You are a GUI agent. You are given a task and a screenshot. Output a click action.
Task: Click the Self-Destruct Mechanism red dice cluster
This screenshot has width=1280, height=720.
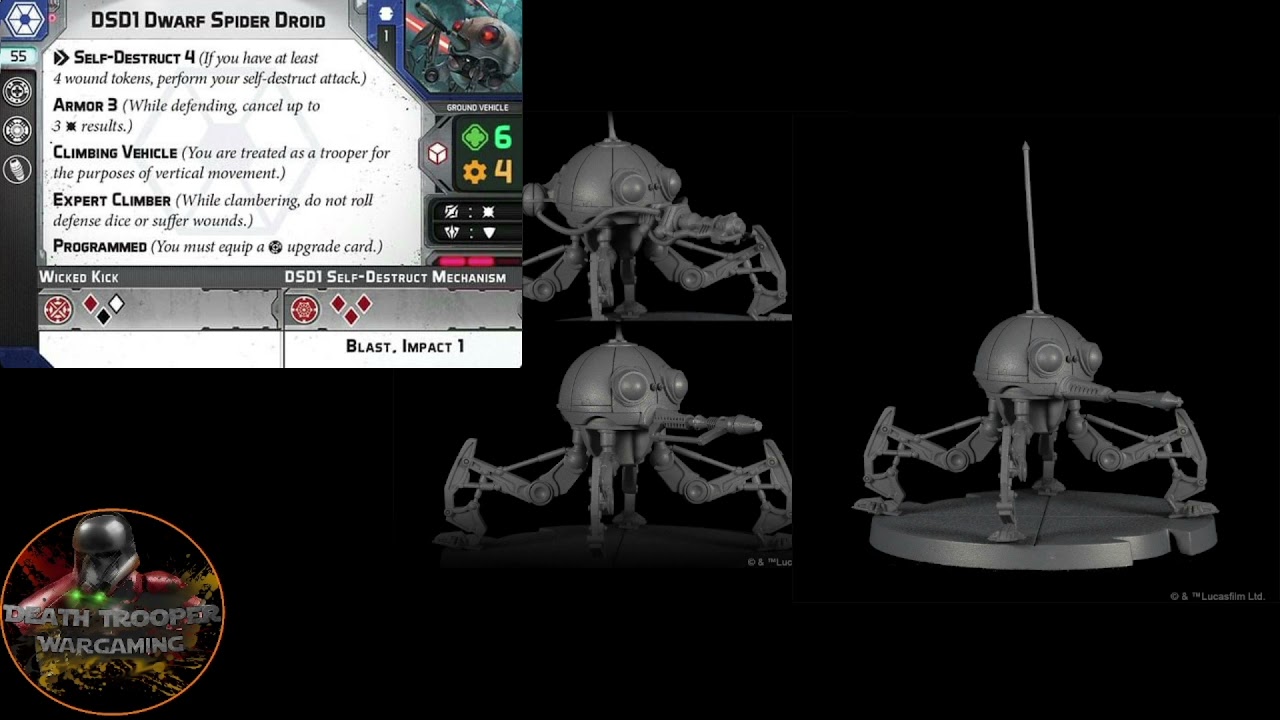tap(351, 309)
